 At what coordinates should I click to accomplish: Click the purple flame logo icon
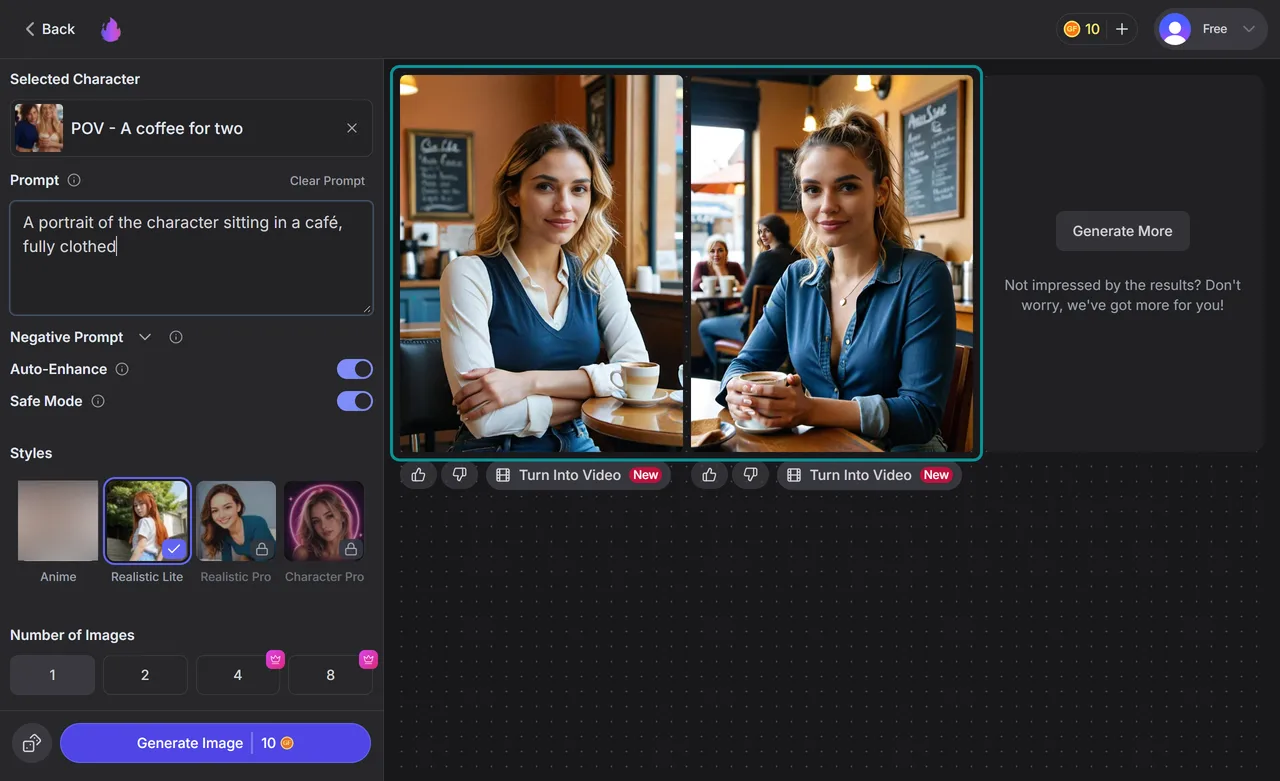pos(111,30)
